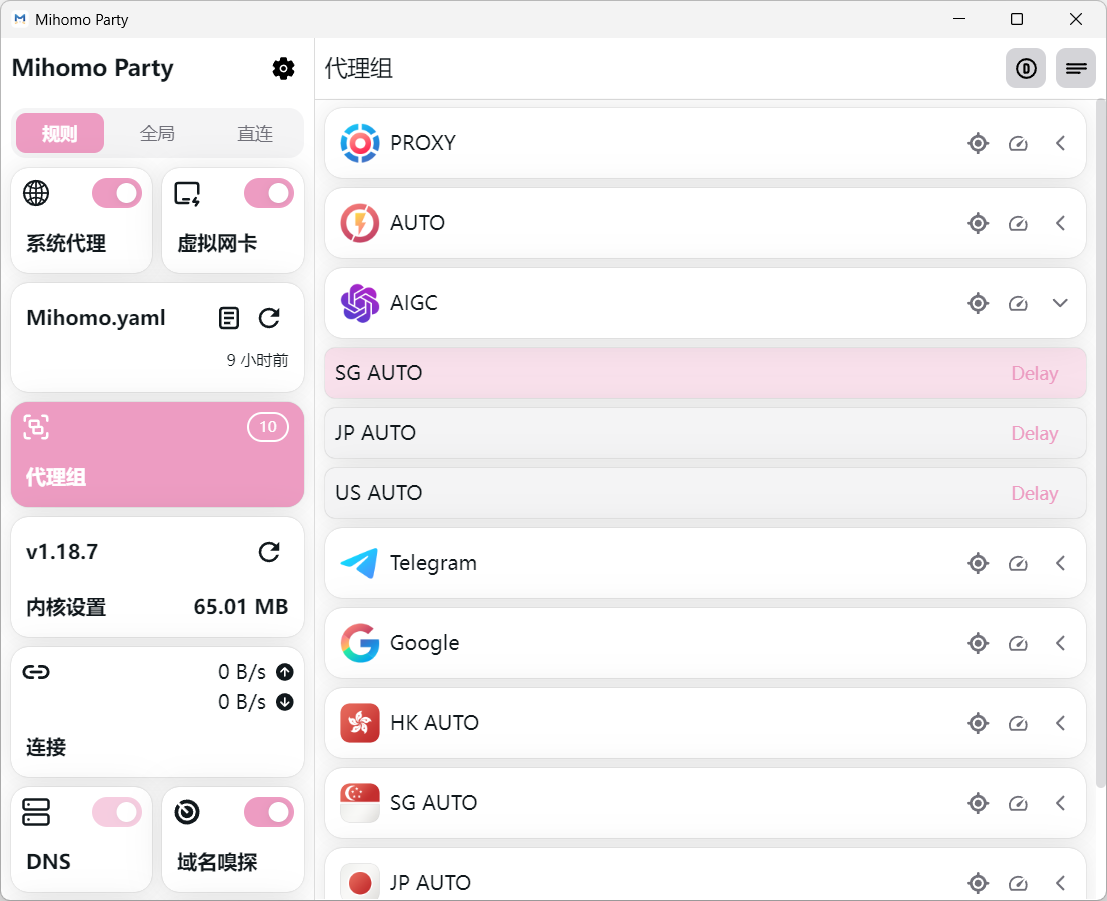This screenshot has height=901, width=1107.
Task: Toggle the delay display button in the header
Action: (x=1025, y=68)
